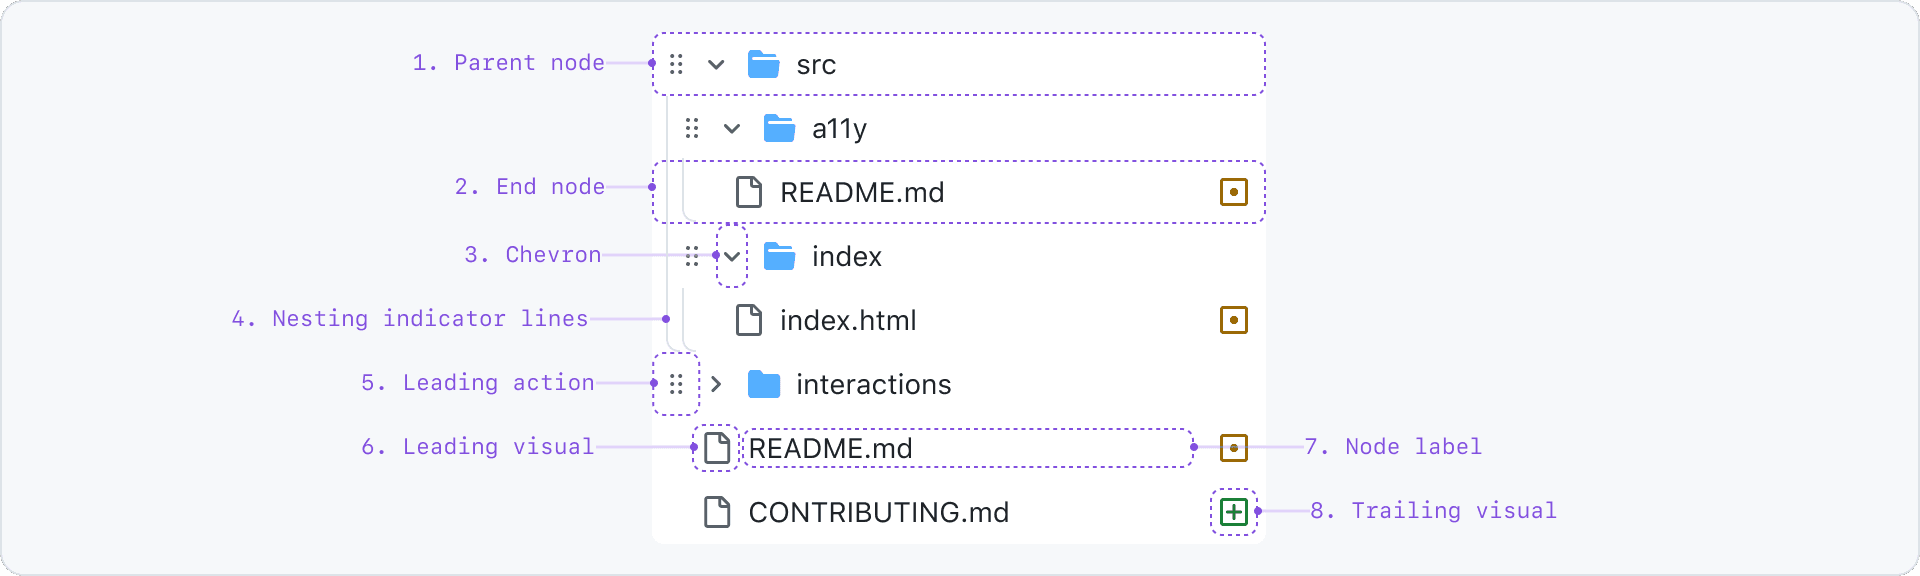Click modified-status icon on index.html row
Screen dimensions: 1920x576
click(x=1234, y=320)
